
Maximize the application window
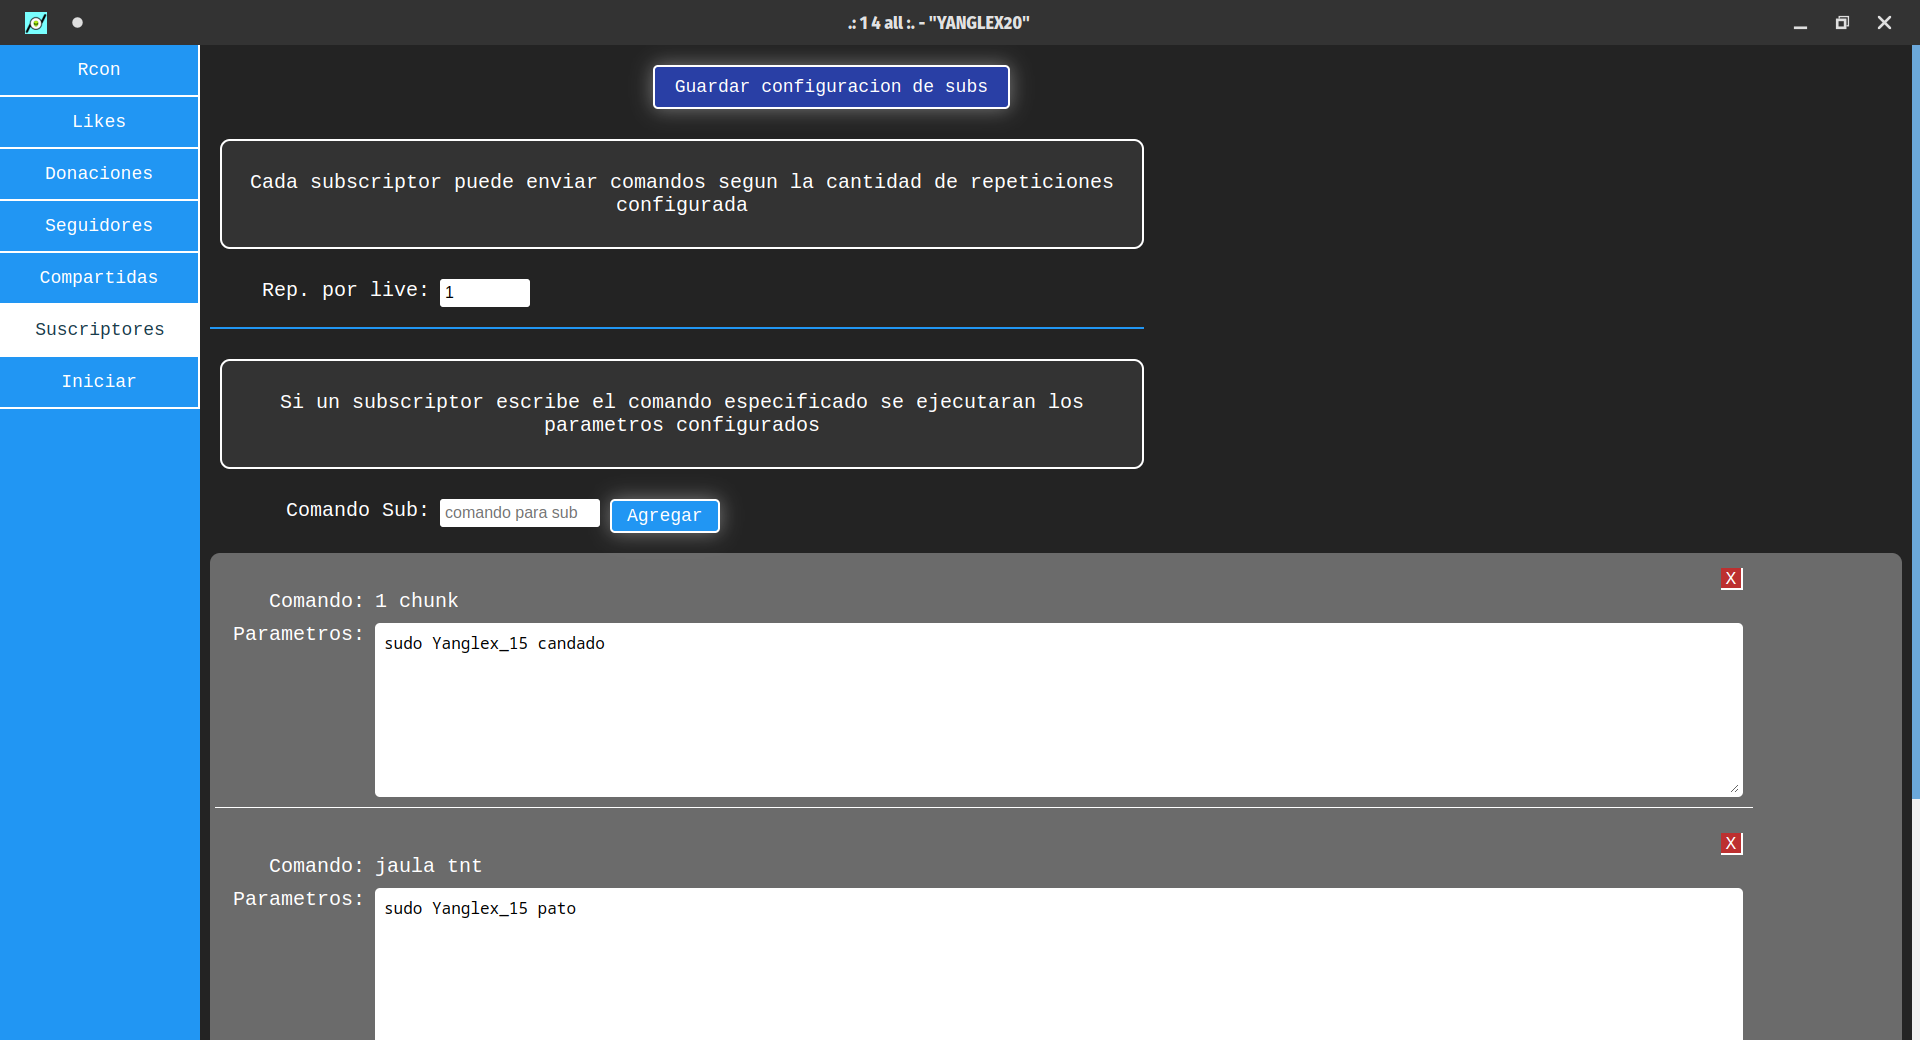[1842, 23]
